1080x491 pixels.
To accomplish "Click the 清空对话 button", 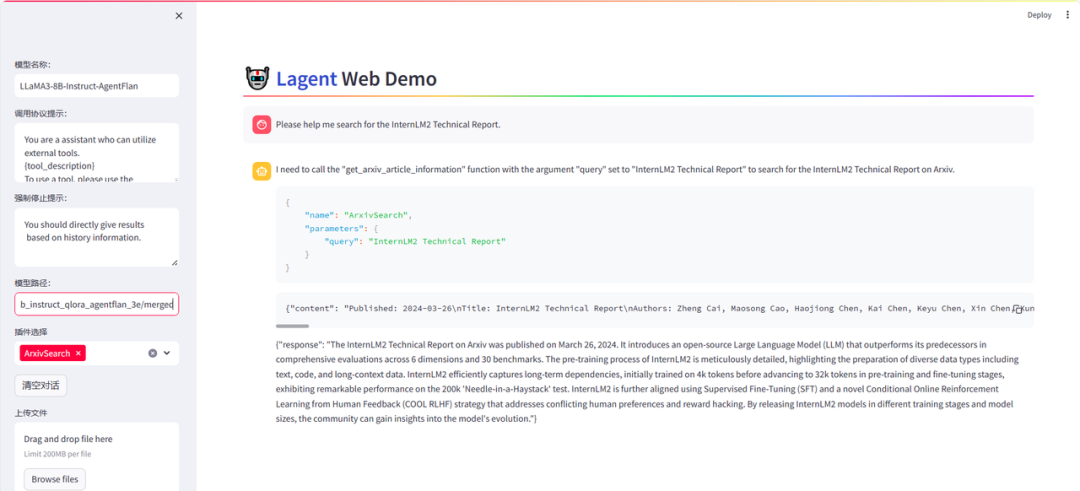I will point(41,386).
